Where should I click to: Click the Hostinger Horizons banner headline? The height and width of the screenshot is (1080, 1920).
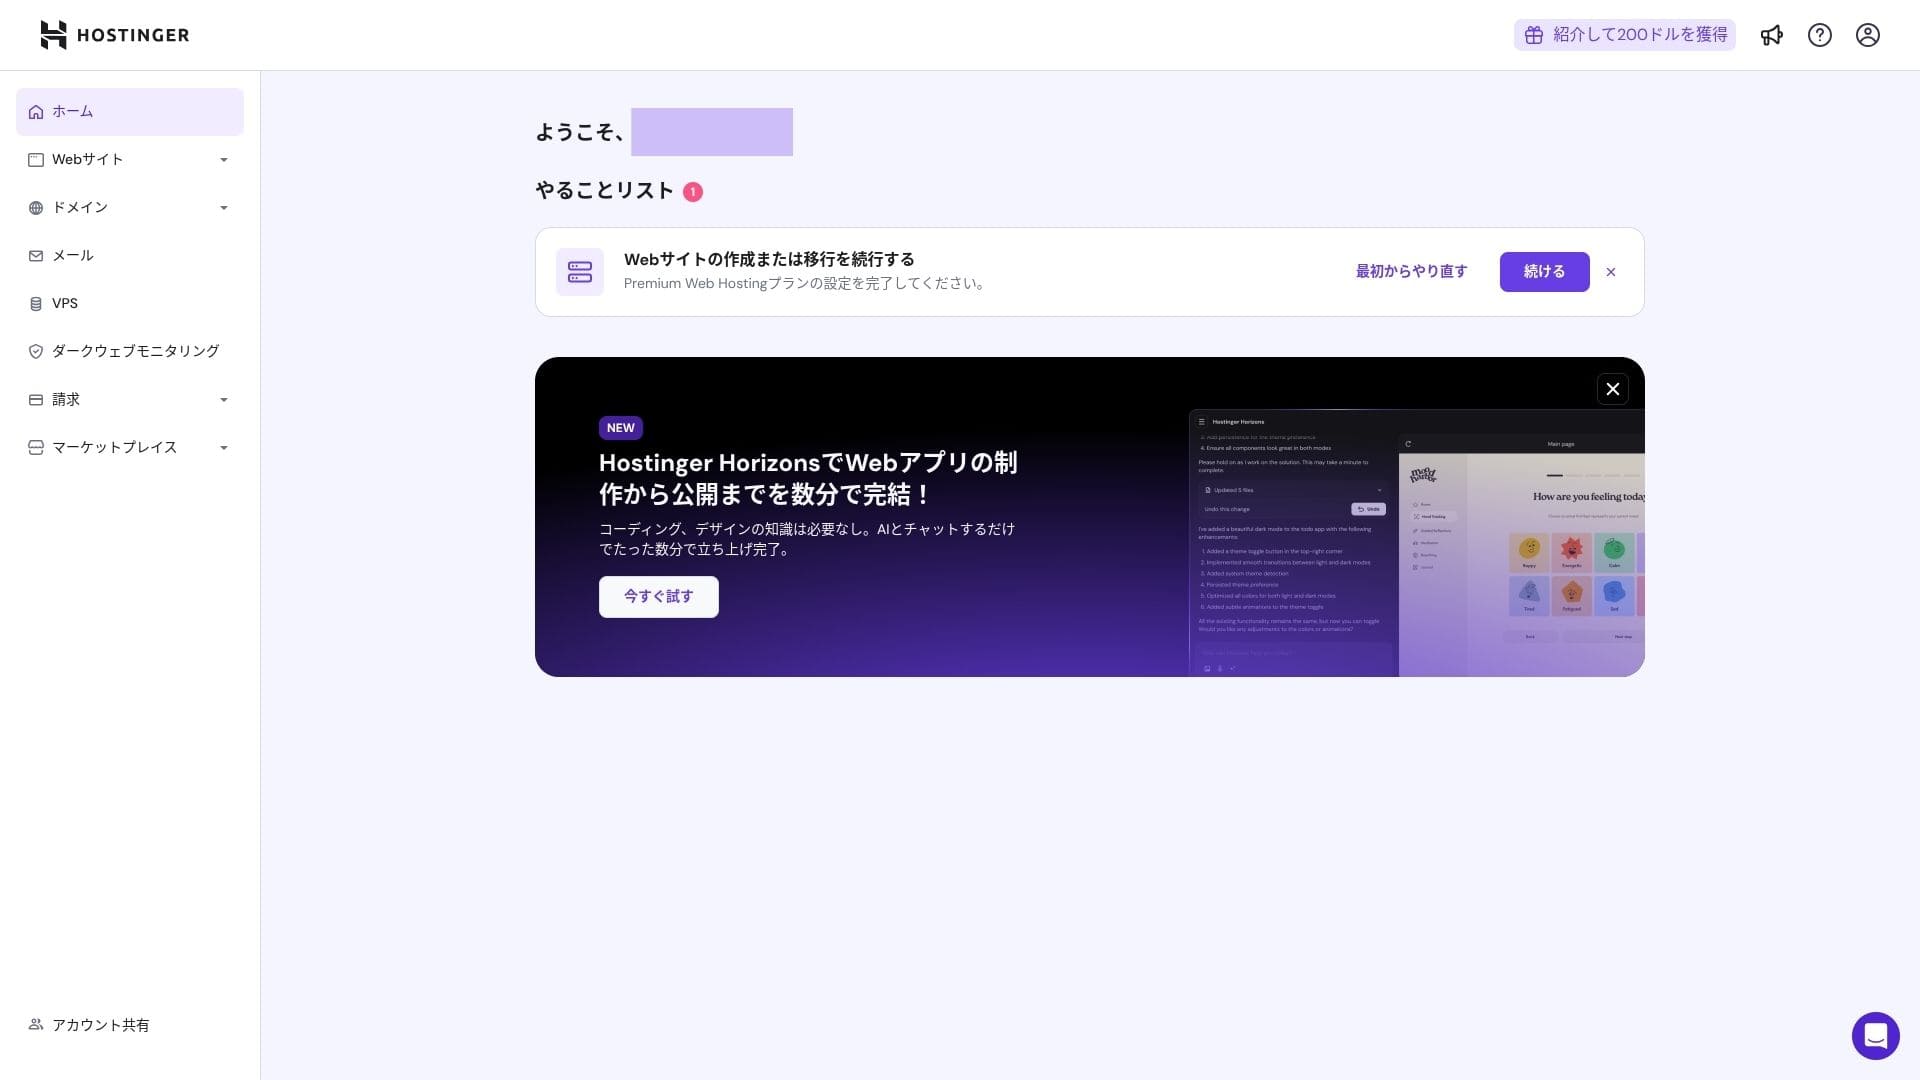pos(808,478)
